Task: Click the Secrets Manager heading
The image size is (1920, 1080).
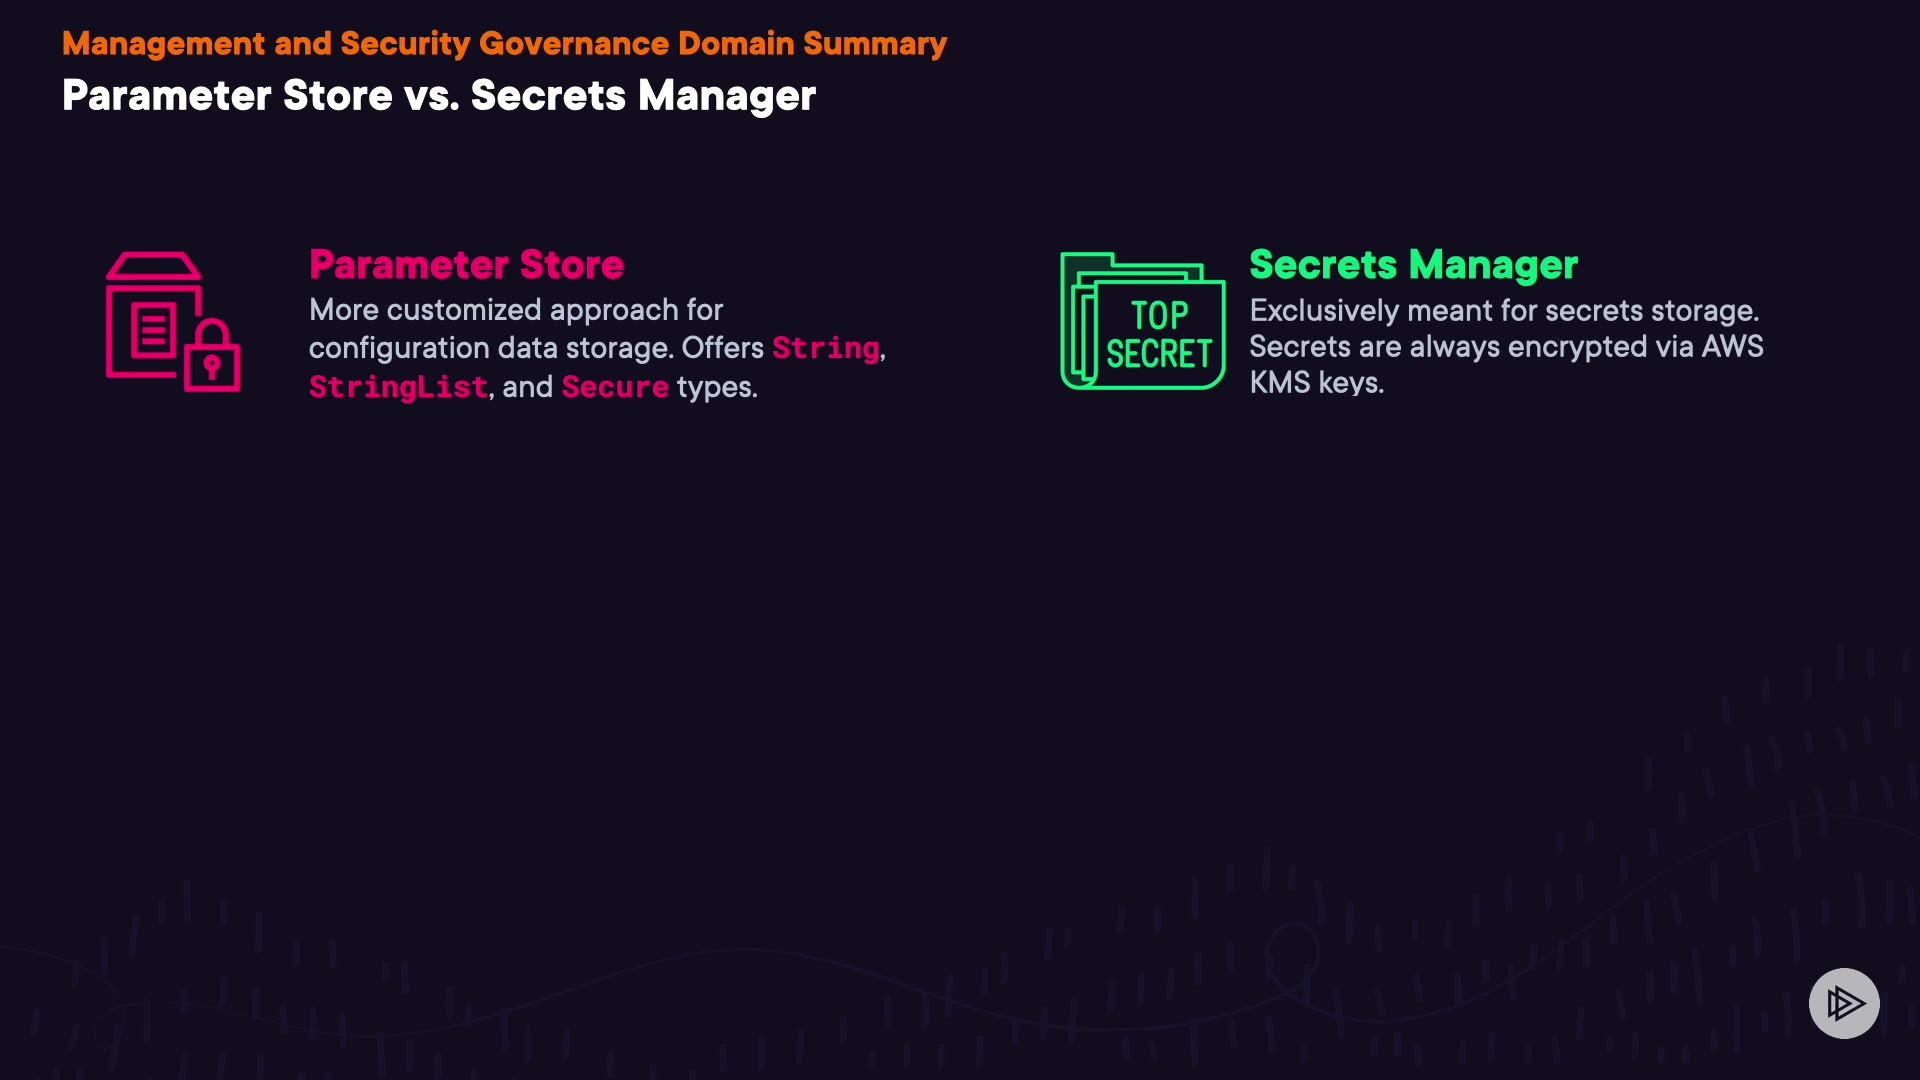Action: pos(1413,265)
